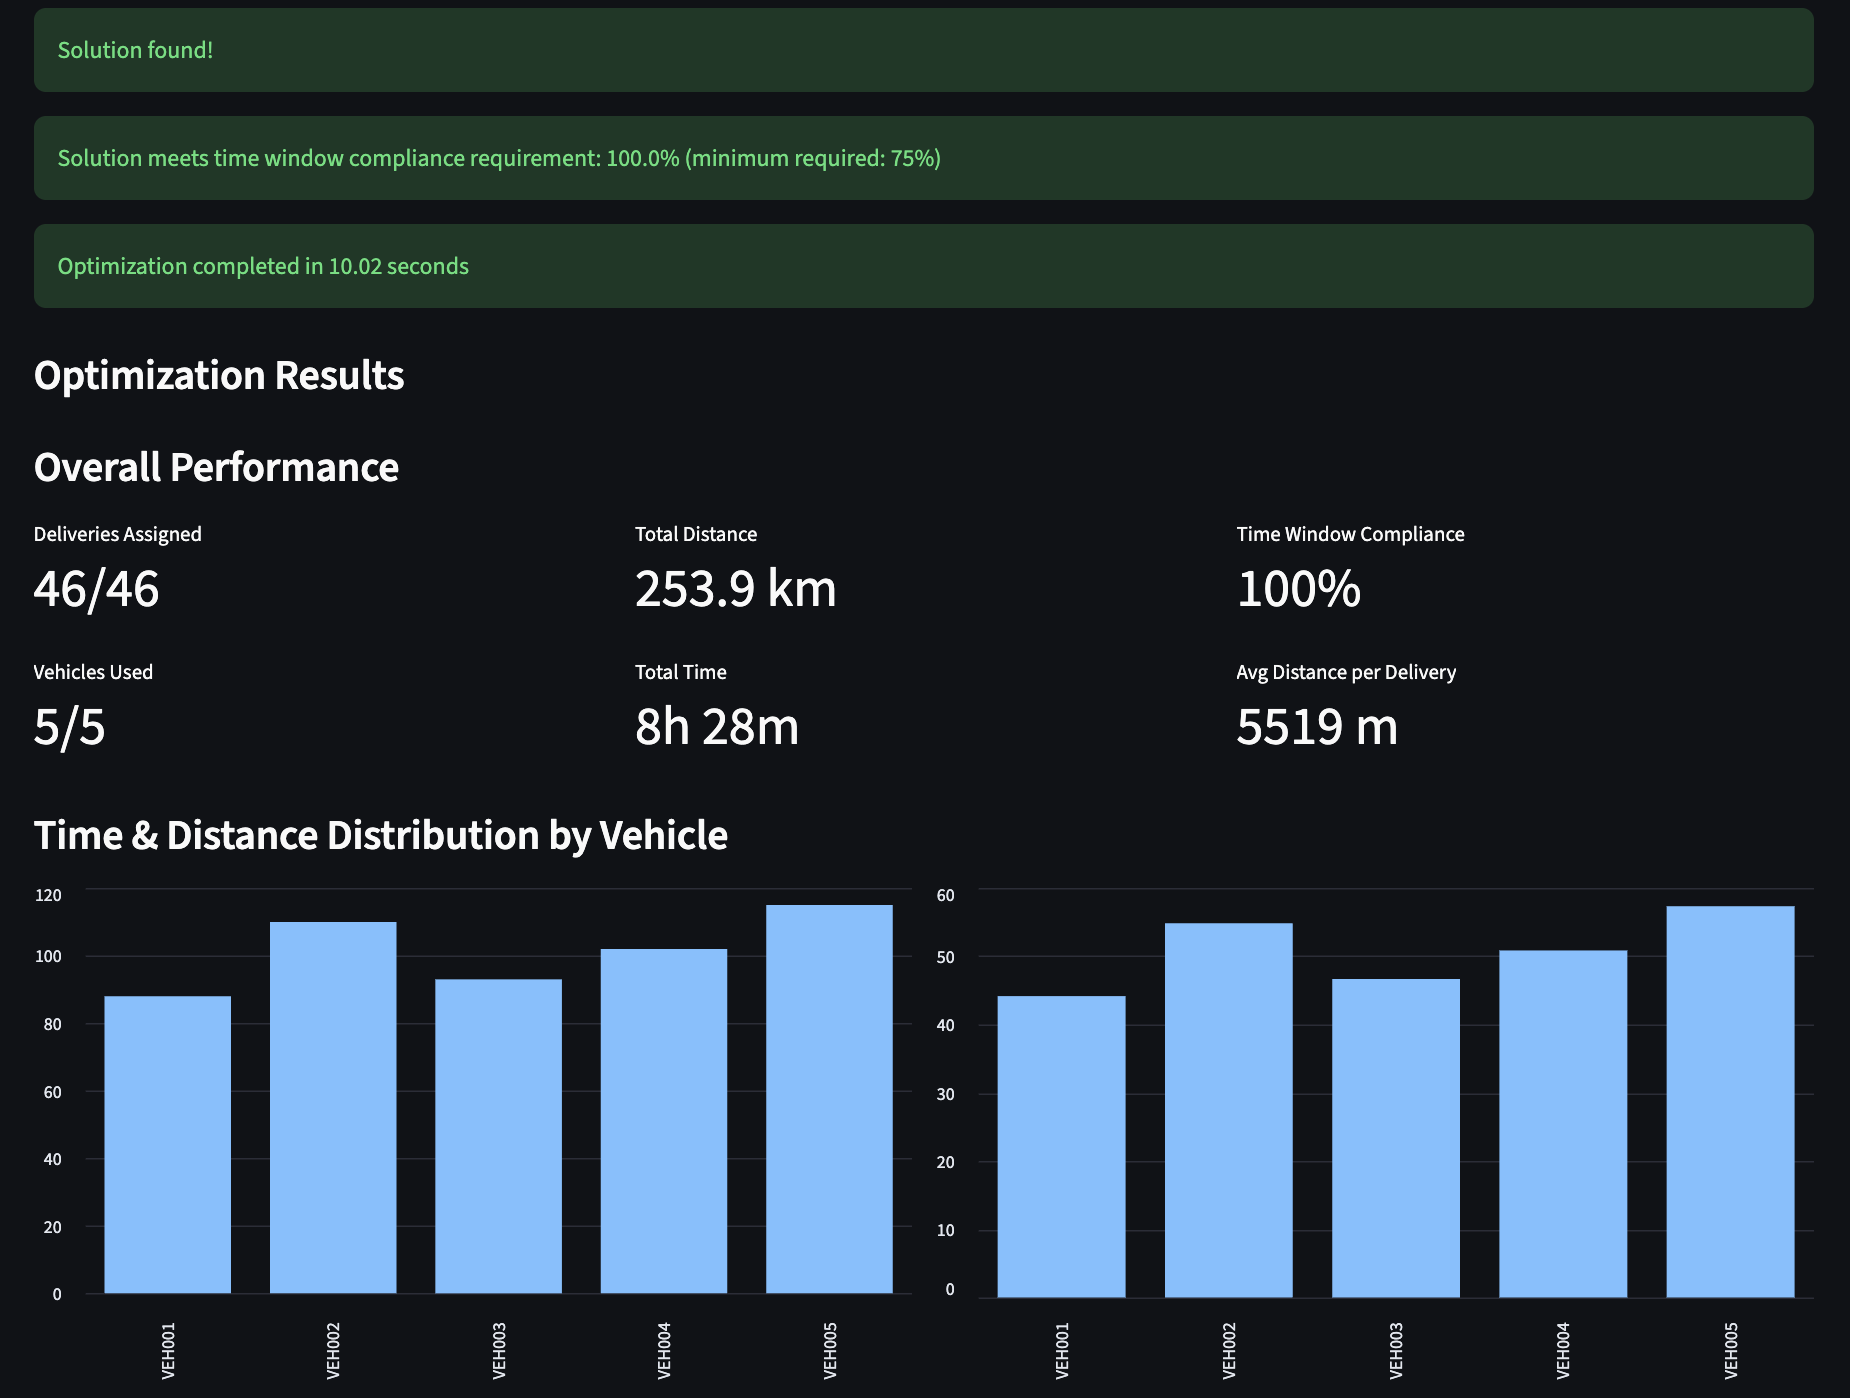Viewport: 1850px width, 1398px height.
Task: Click the 'Total Time' metric label
Action: click(x=681, y=672)
